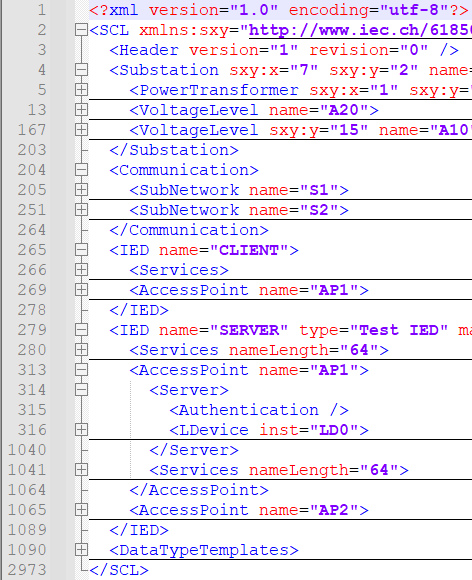
Task: Click the "AP2" name value
Action: (x=334, y=510)
